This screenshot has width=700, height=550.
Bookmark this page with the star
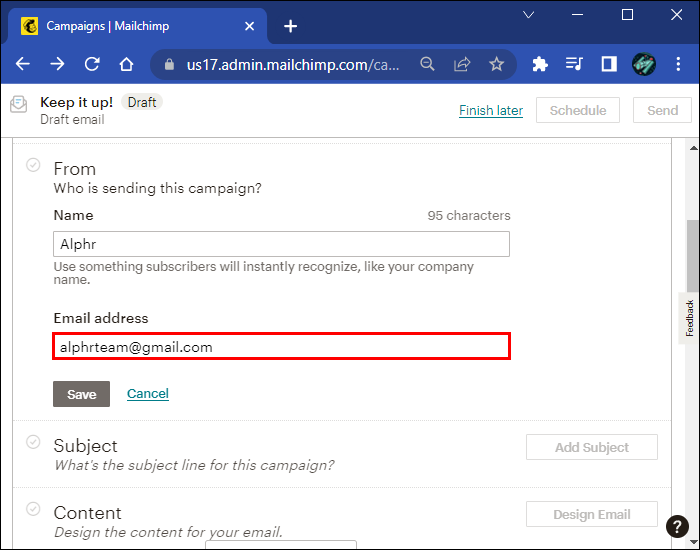[496, 64]
